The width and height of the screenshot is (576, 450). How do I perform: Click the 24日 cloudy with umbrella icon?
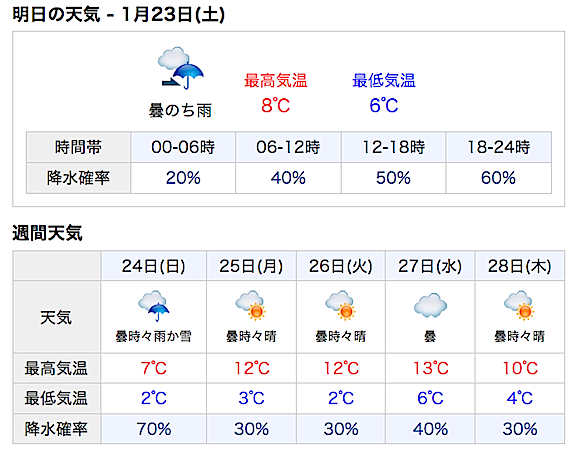pyautogui.click(x=154, y=306)
